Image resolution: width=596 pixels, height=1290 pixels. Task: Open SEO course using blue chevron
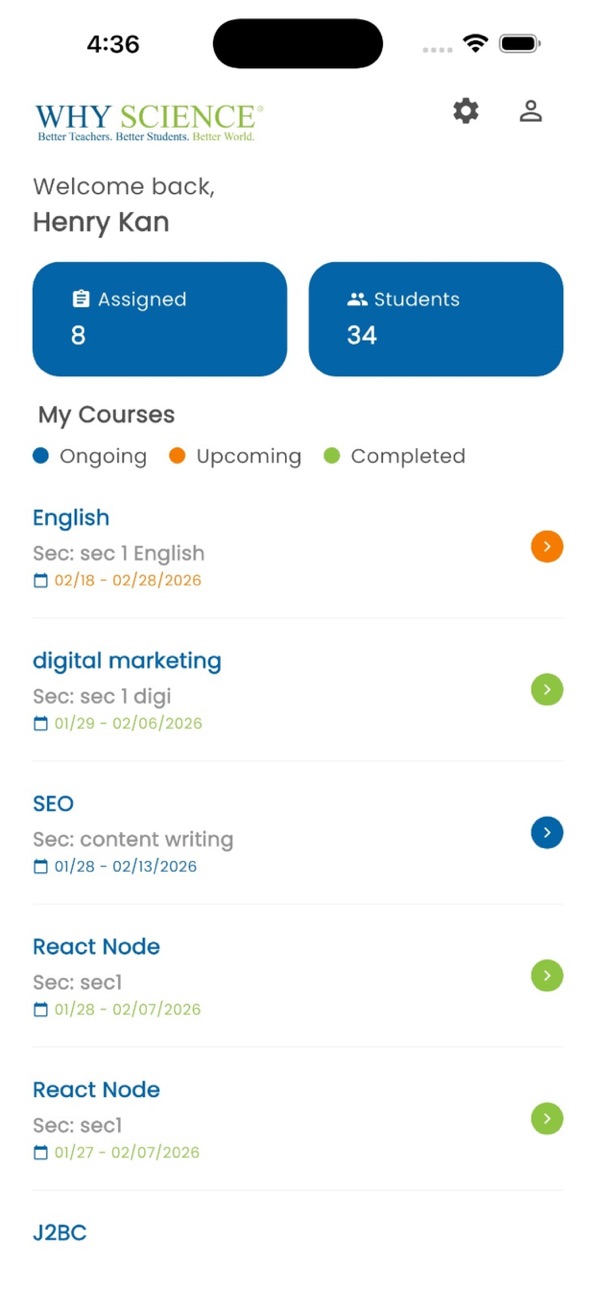coord(547,833)
